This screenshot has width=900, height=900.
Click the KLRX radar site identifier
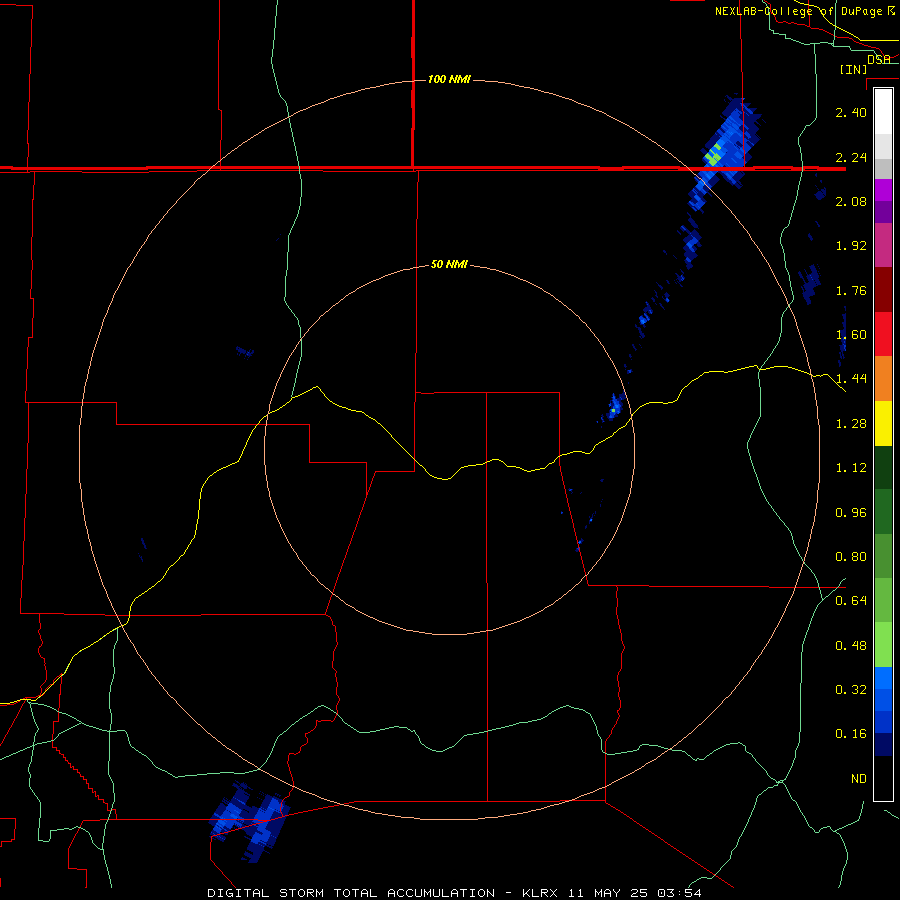point(540,893)
